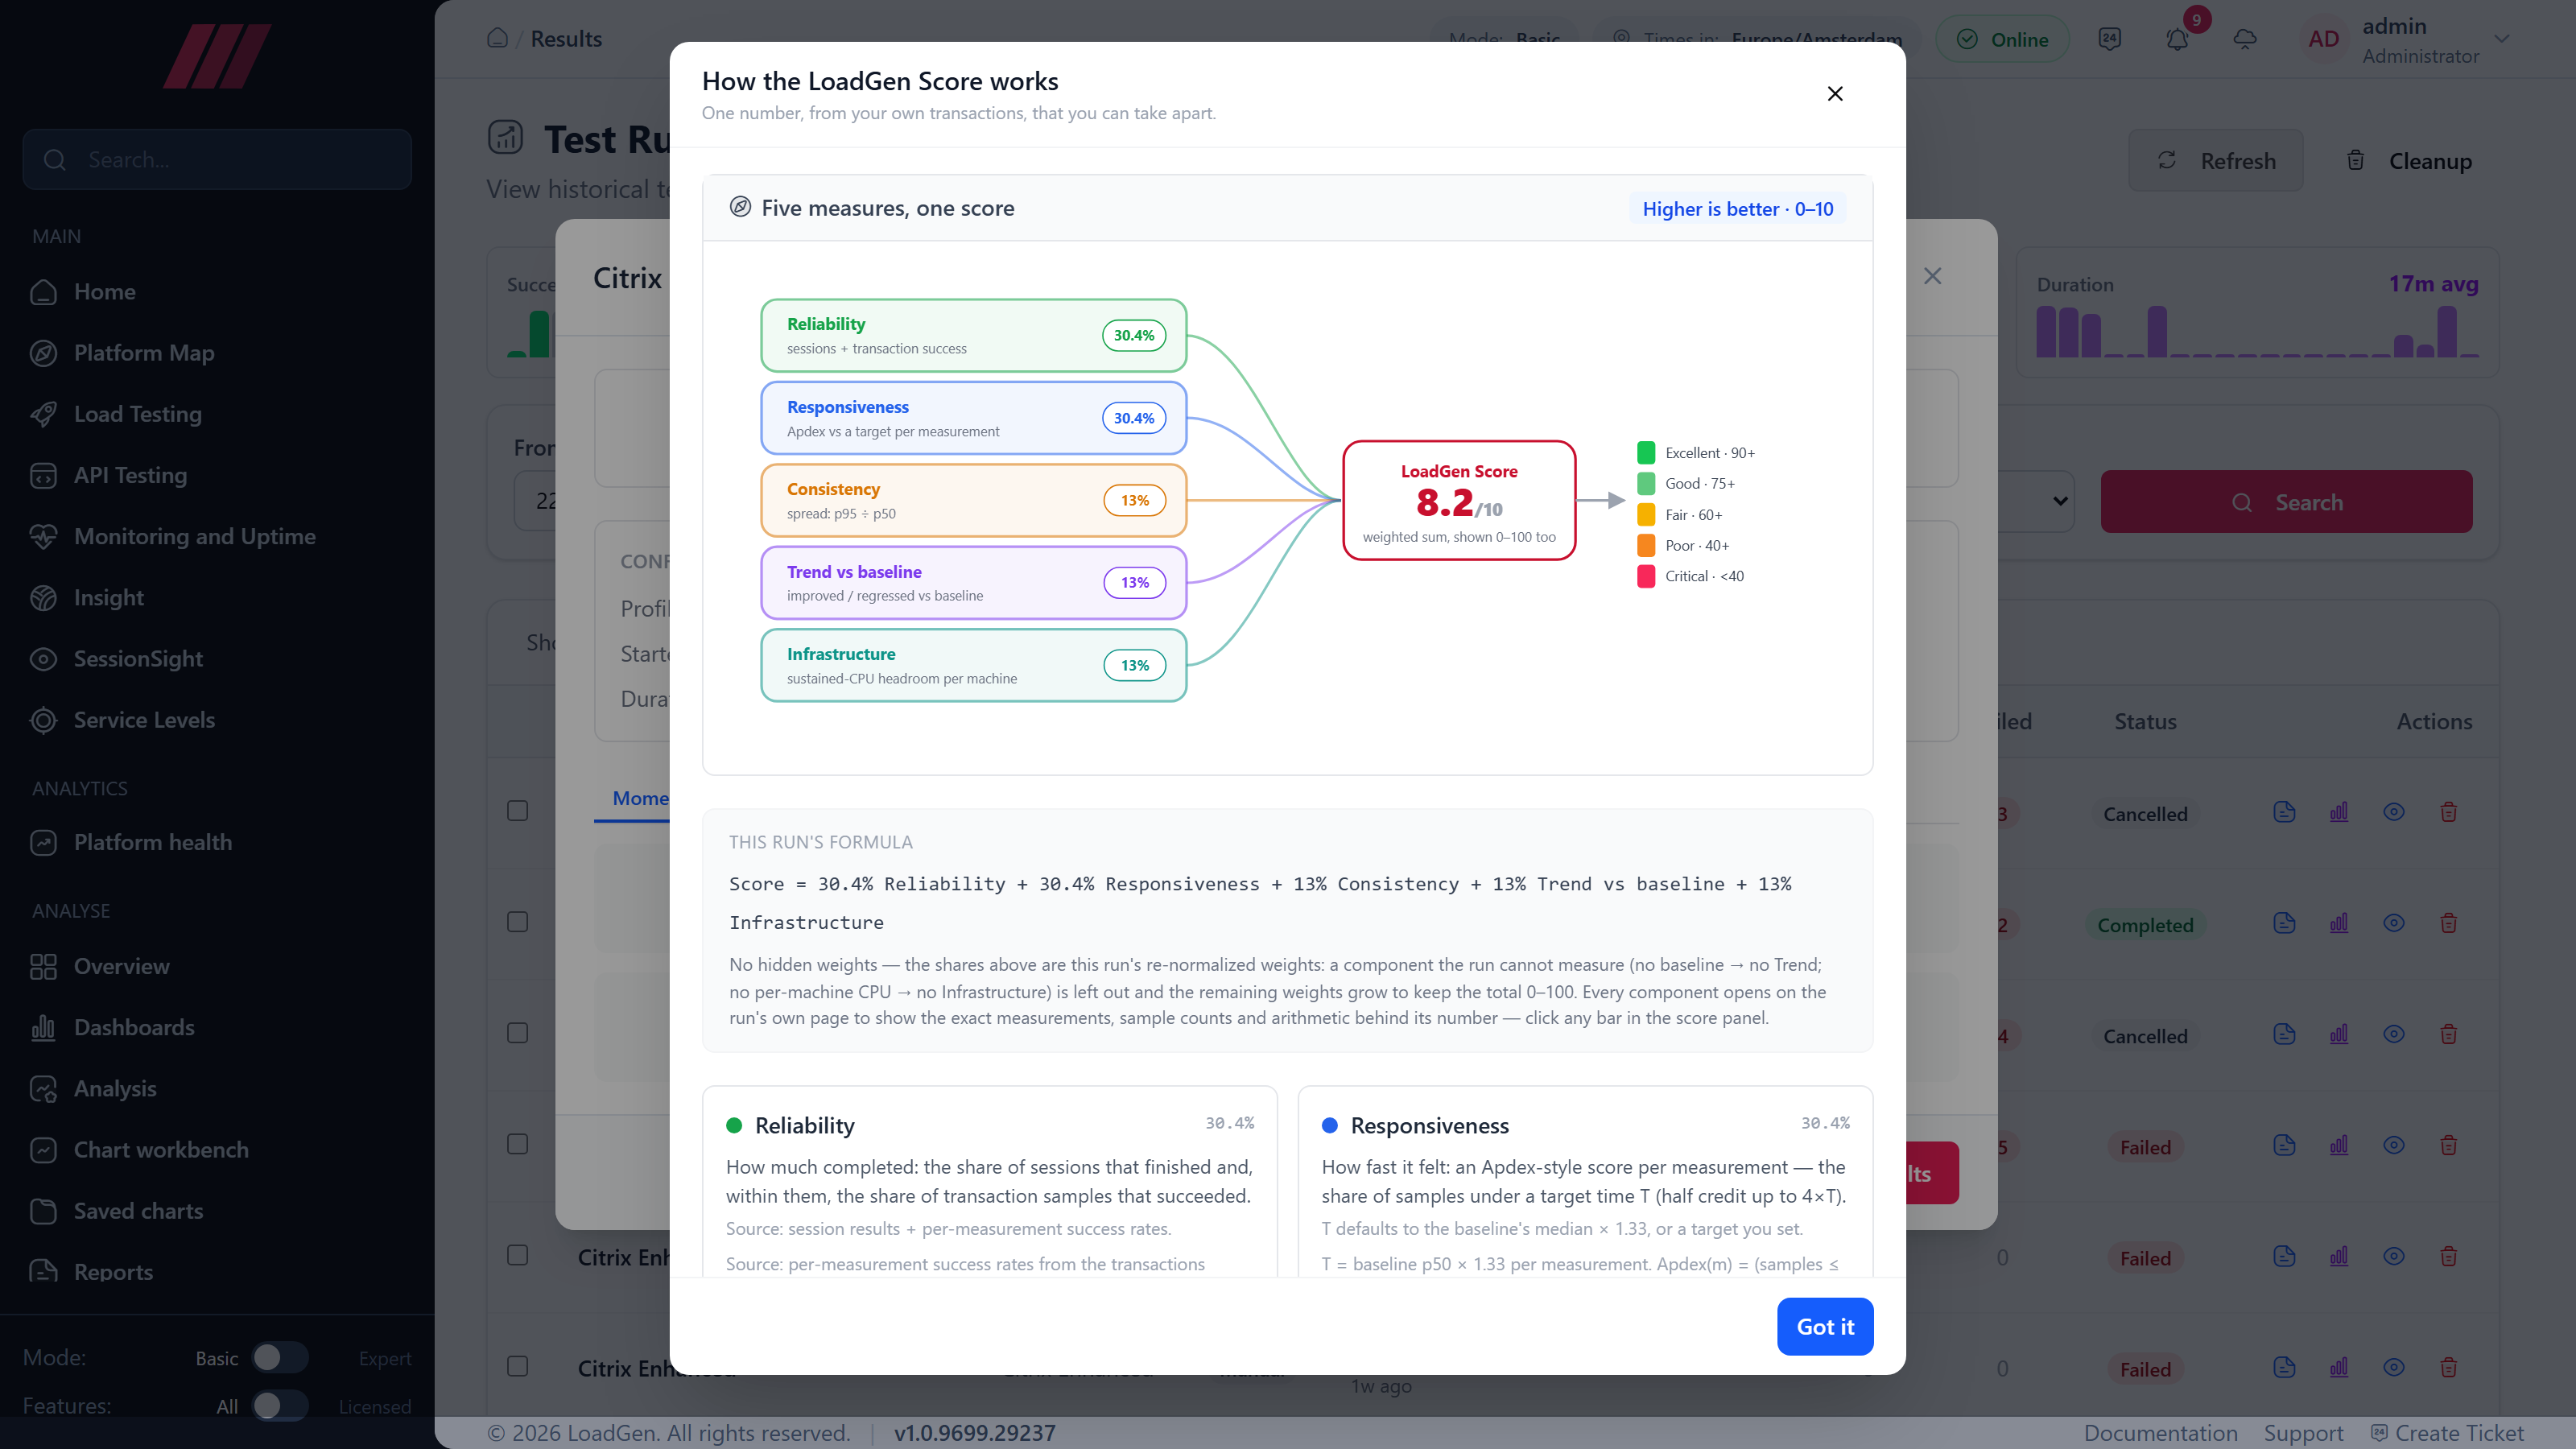
Task: Click the eye view icon in the Completed row
Action: pyautogui.click(x=2394, y=923)
